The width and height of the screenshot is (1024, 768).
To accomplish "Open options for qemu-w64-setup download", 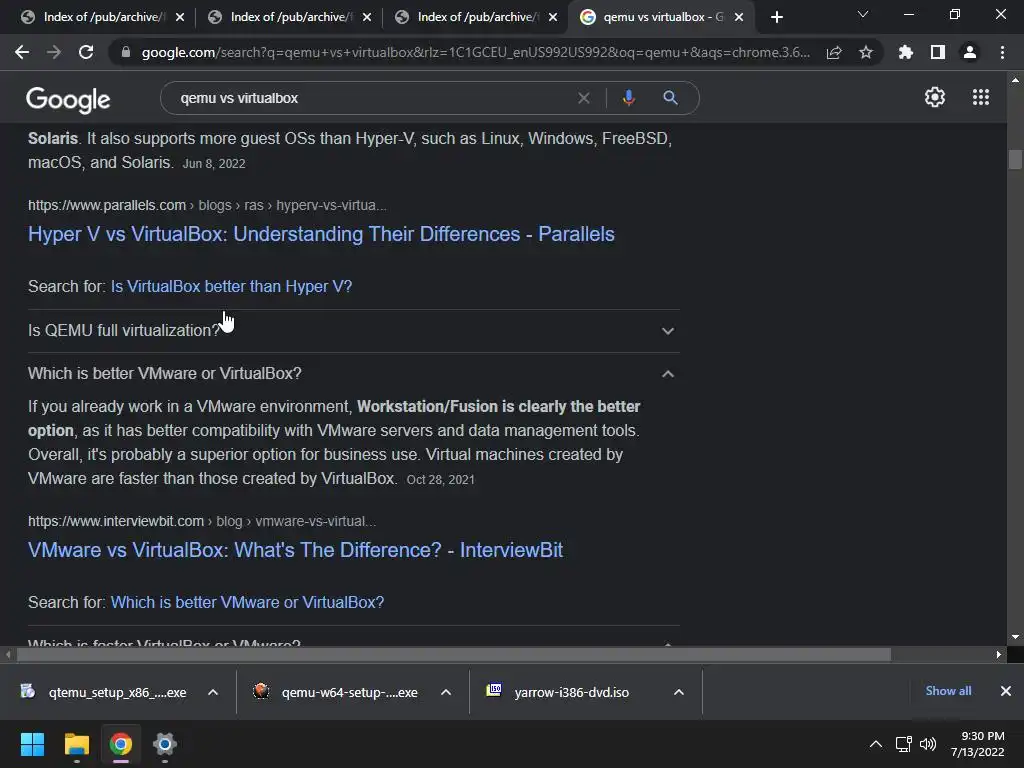I will 446,692.
